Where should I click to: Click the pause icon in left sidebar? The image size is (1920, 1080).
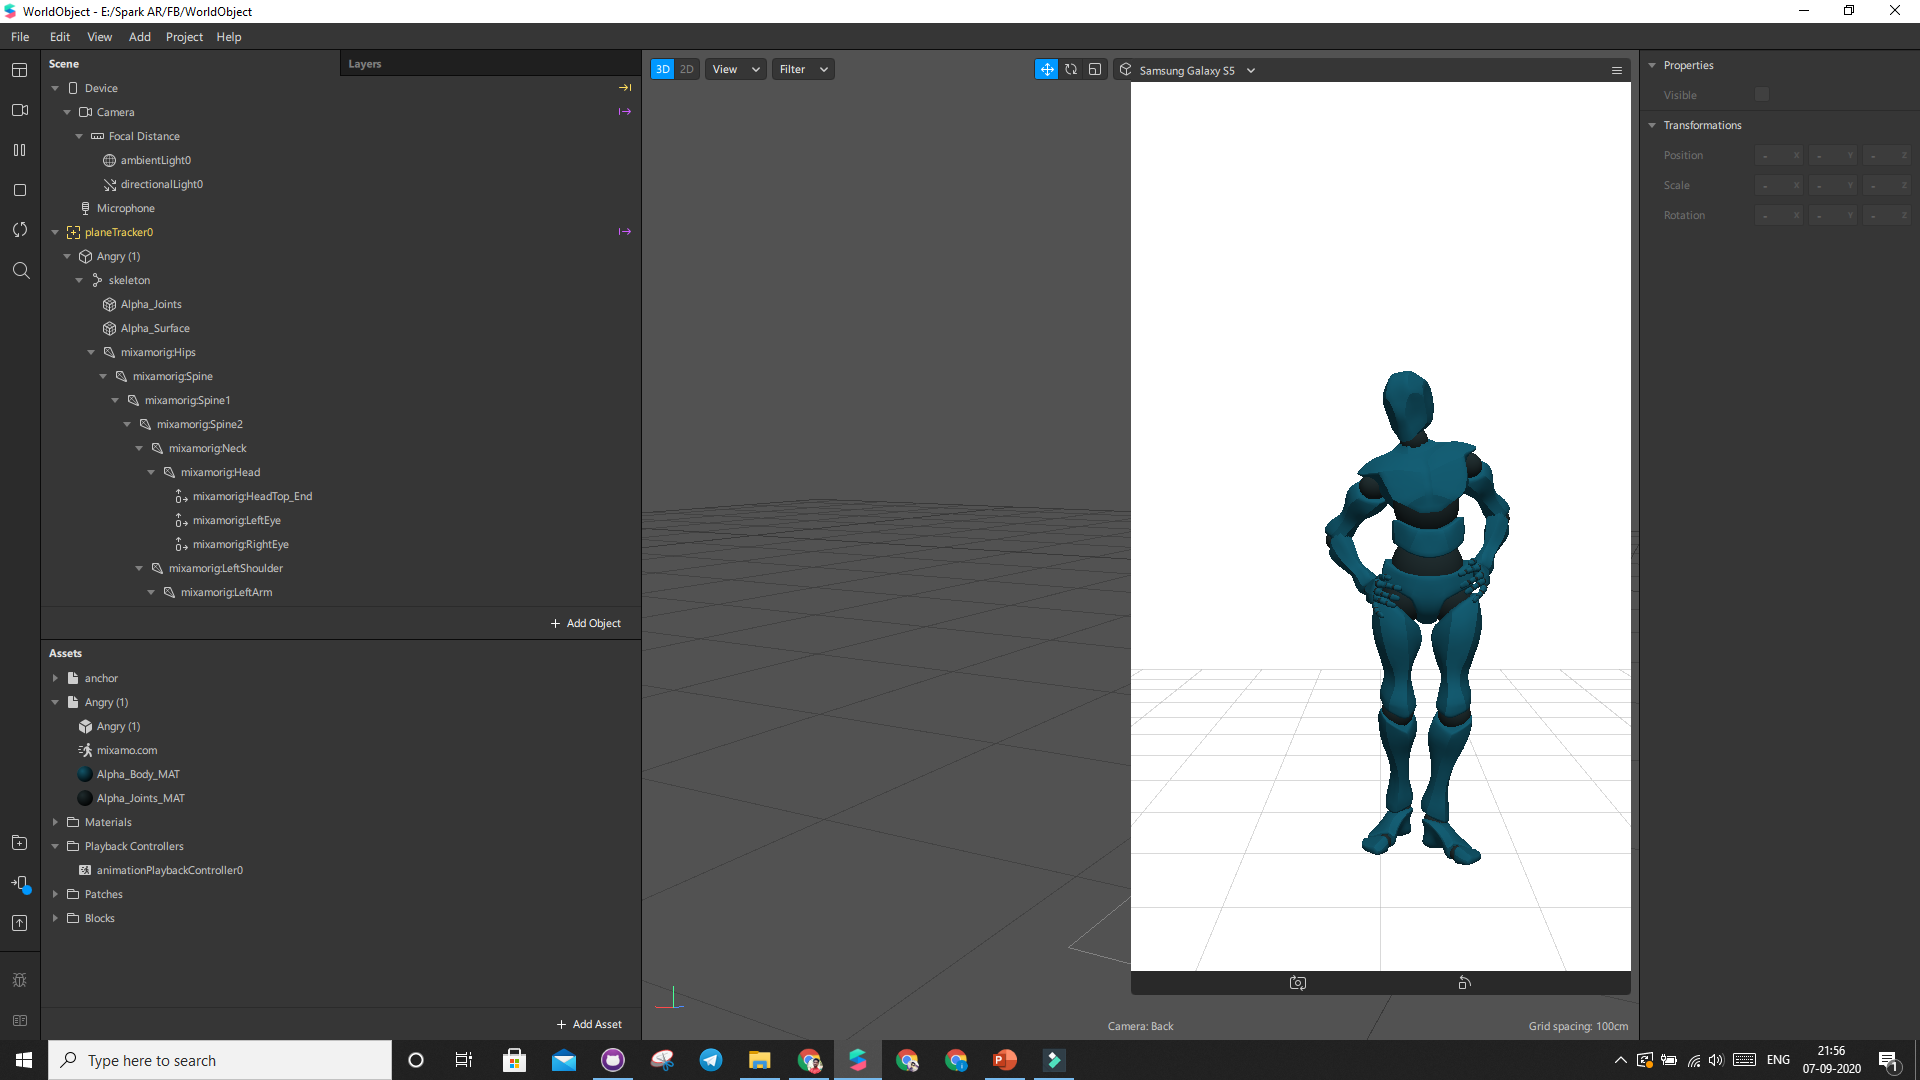pos(19,150)
